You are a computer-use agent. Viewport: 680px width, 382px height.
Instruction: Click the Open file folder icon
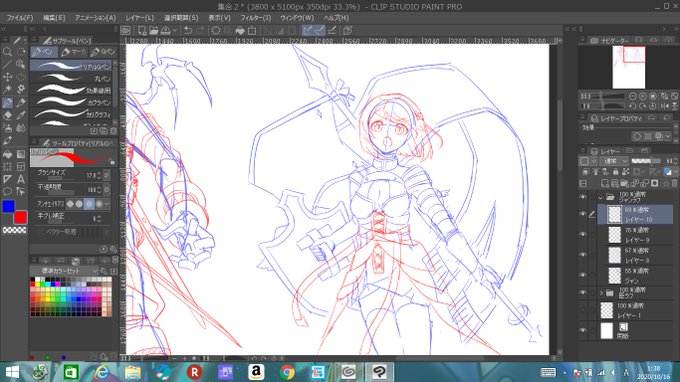(x=154, y=30)
